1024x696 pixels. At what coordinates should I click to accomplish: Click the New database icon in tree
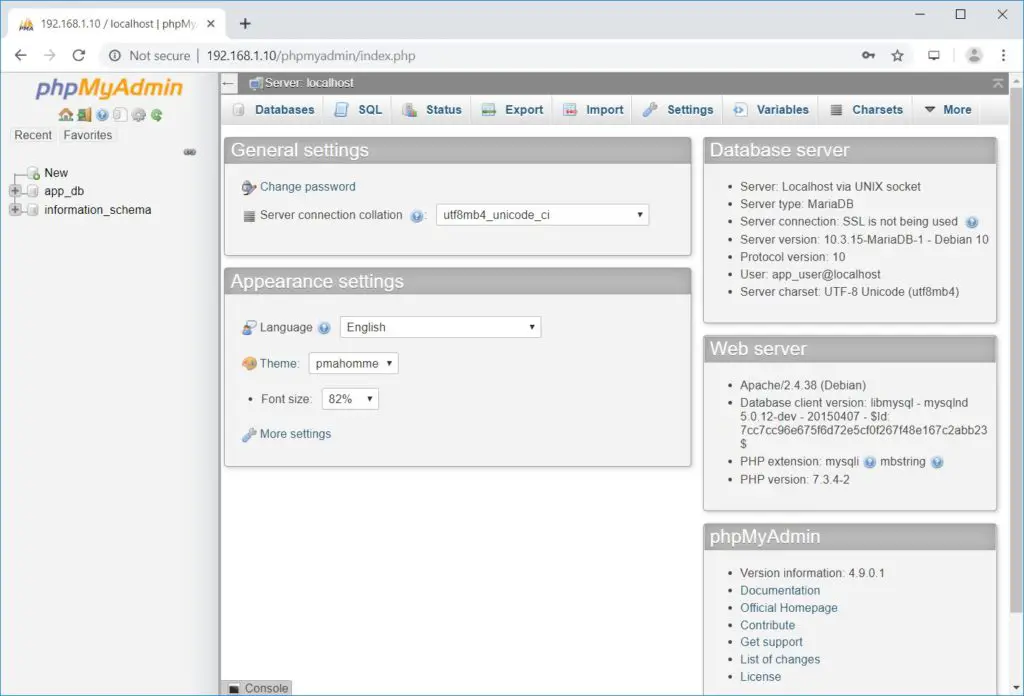pyautogui.click(x=33, y=173)
